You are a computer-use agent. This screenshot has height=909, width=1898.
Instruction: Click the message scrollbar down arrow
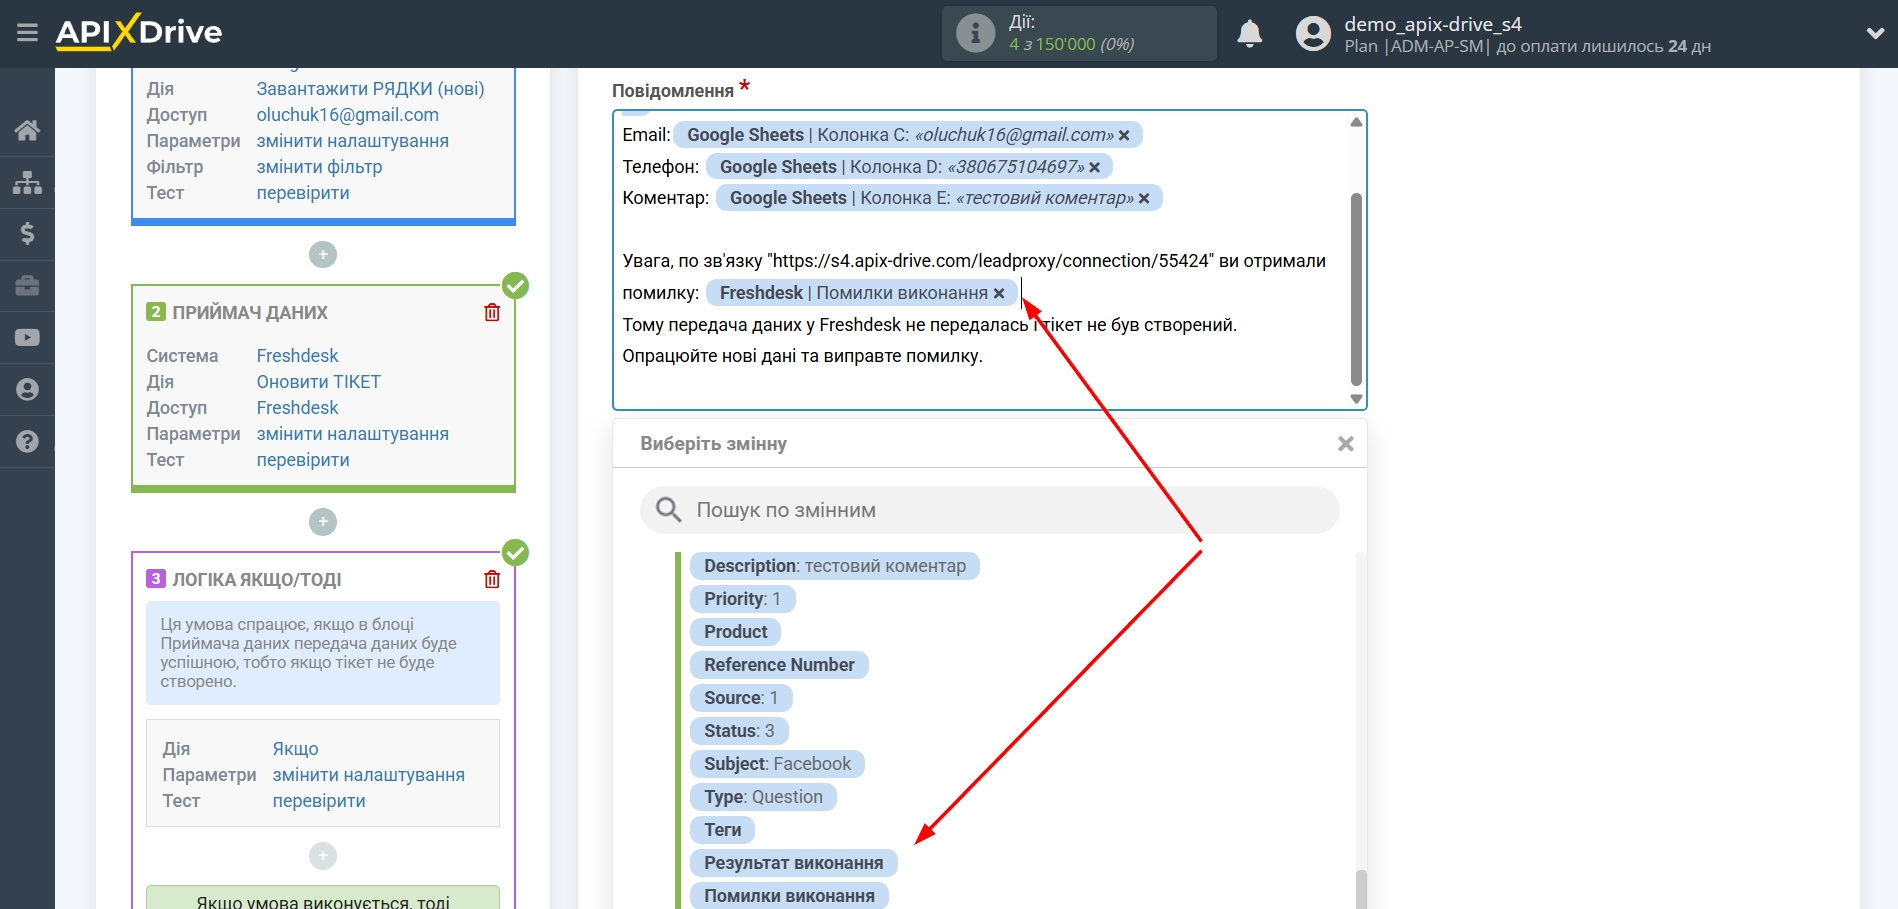point(1356,398)
